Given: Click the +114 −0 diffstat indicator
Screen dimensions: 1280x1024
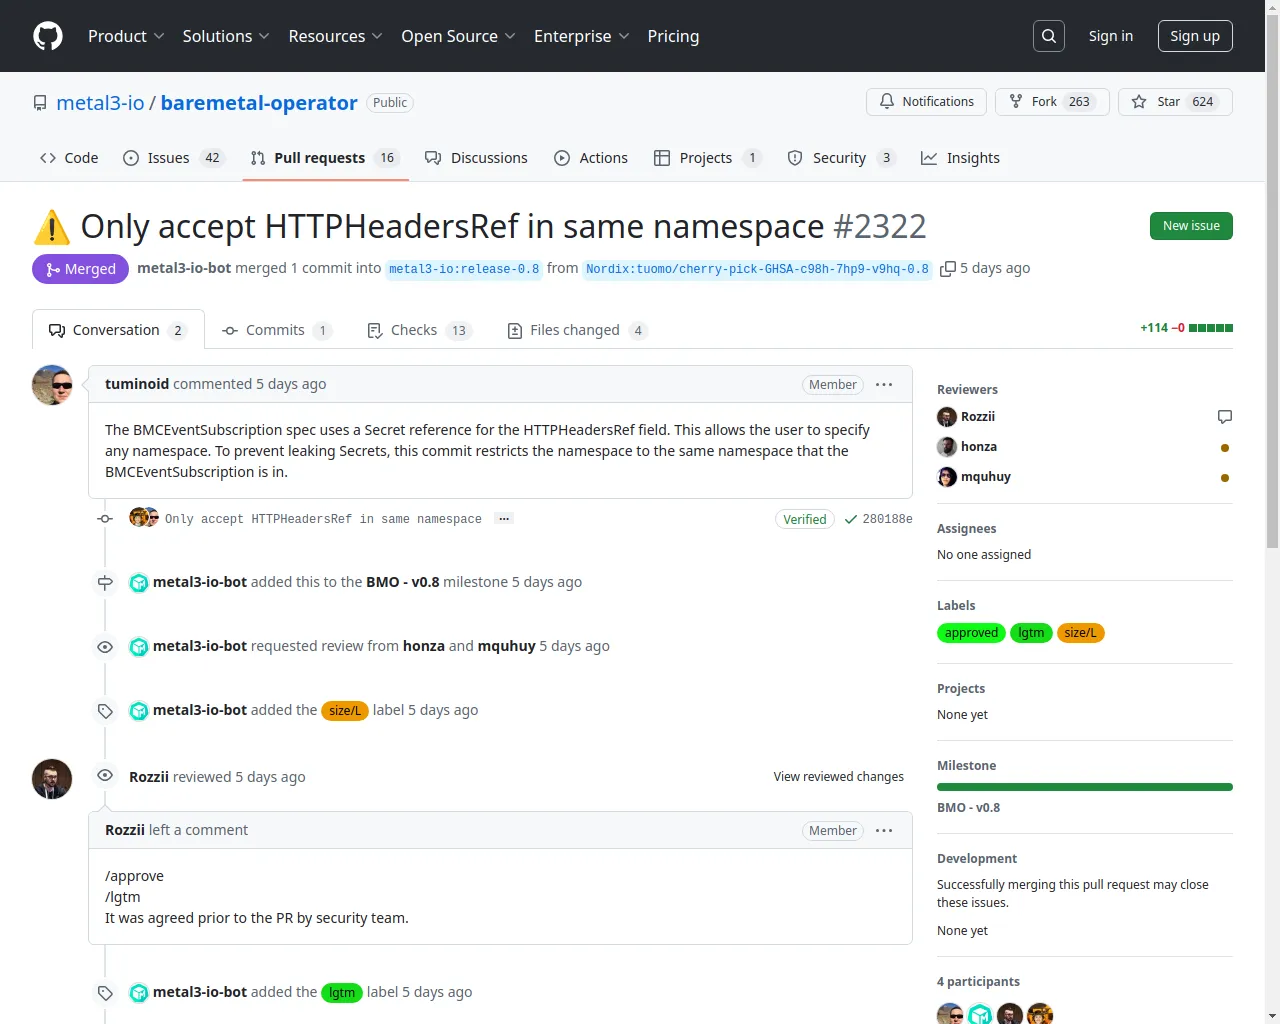Looking at the screenshot, I should (x=1186, y=328).
